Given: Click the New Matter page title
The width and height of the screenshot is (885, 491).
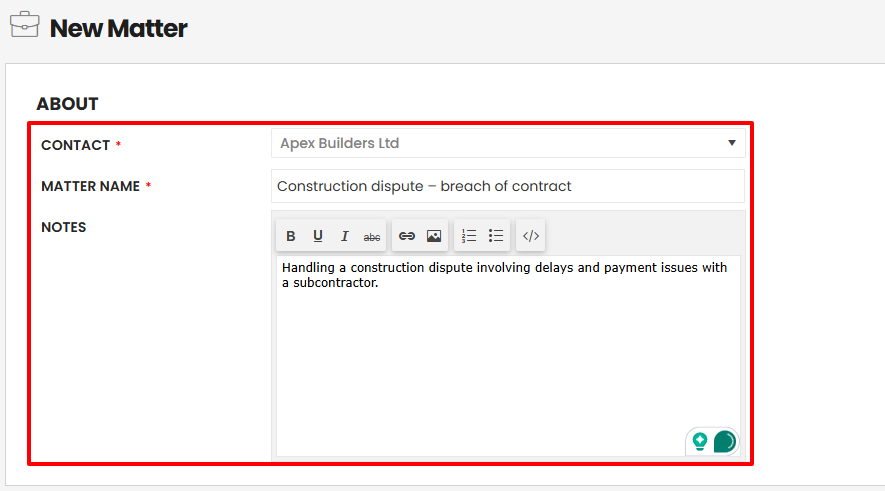Looking at the screenshot, I should (x=119, y=28).
